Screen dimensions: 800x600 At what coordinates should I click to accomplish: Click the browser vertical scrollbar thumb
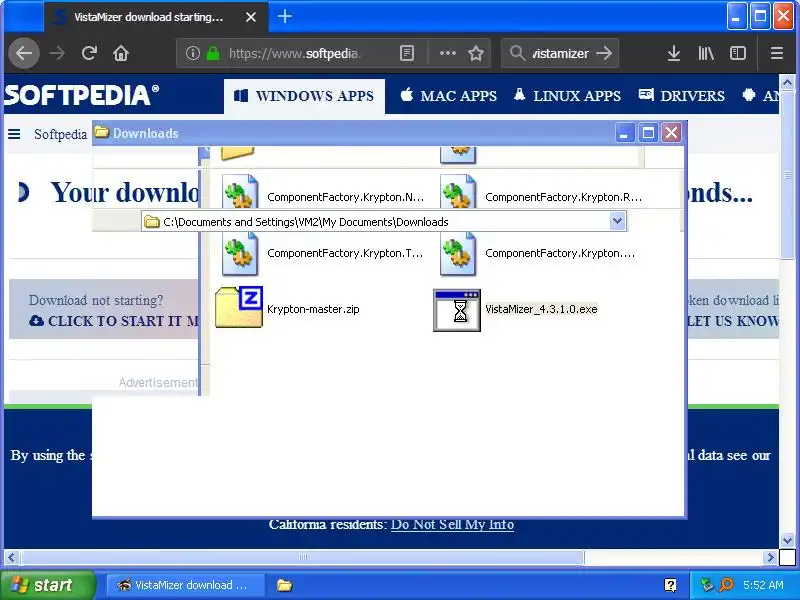pyautogui.click(x=787, y=174)
